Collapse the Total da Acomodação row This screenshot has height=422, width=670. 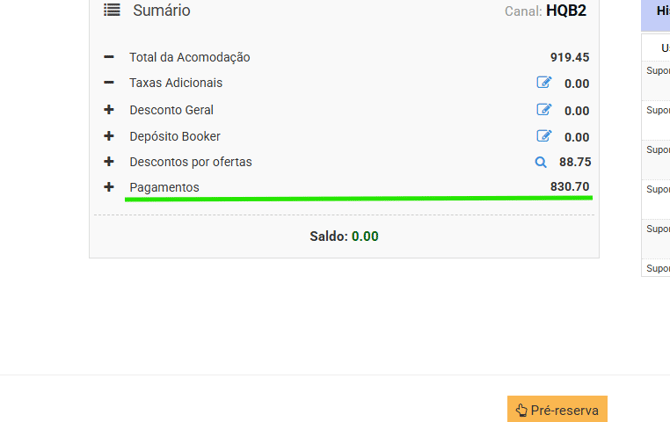pos(109,58)
